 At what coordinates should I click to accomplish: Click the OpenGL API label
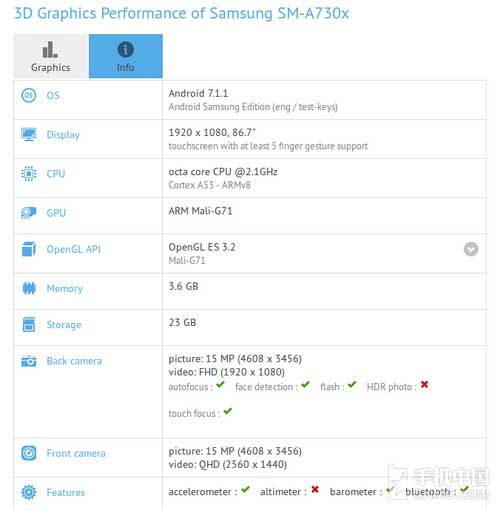tap(74, 249)
